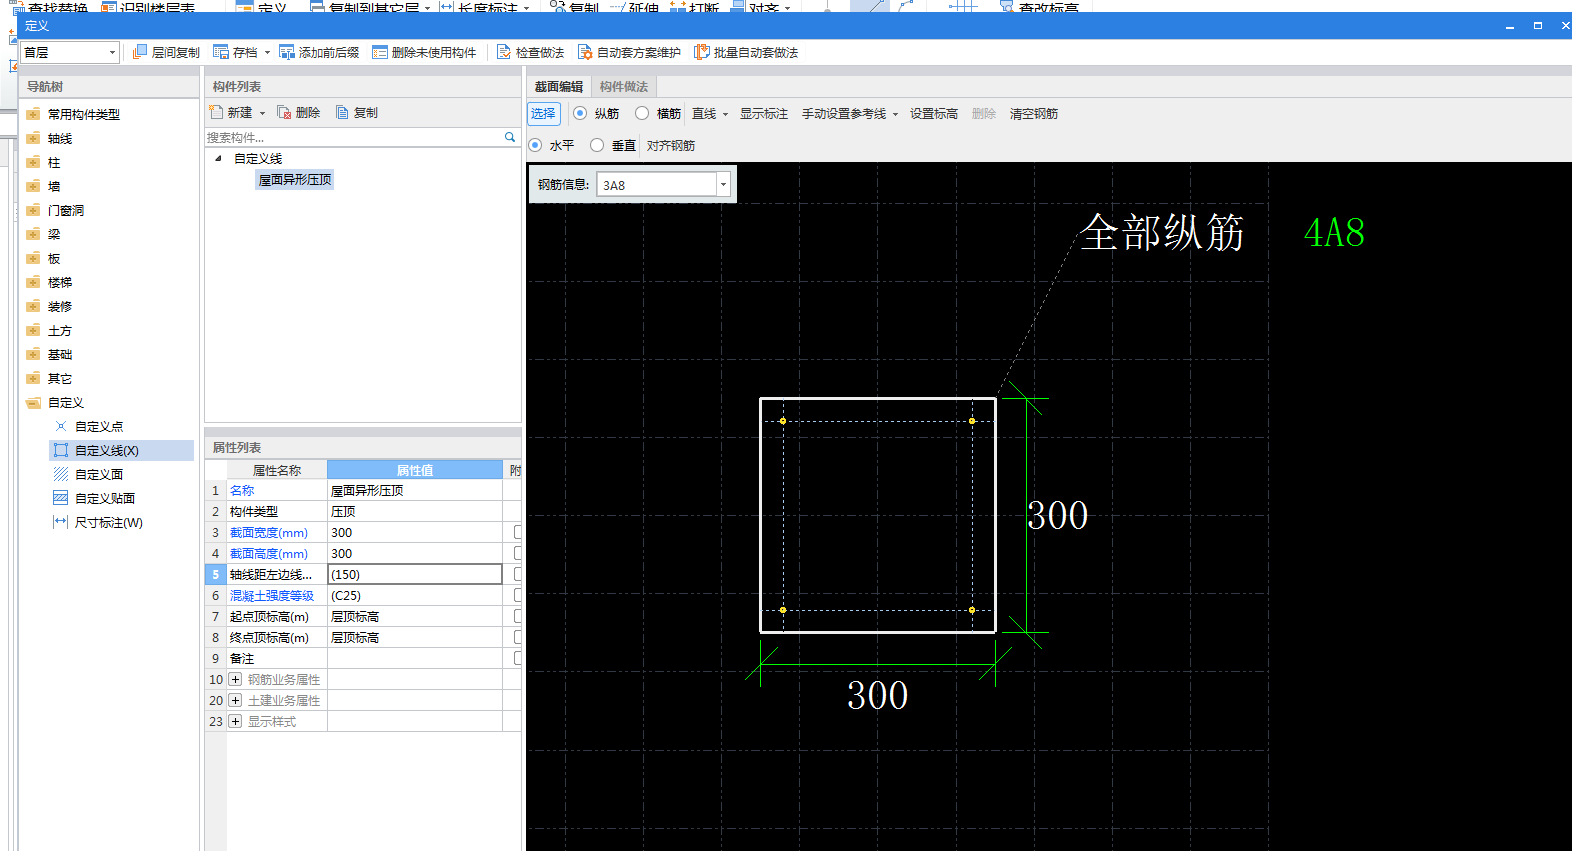The width and height of the screenshot is (1572, 851).
Task: Click the 删除未使用构件 icon
Action: coord(380,52)
